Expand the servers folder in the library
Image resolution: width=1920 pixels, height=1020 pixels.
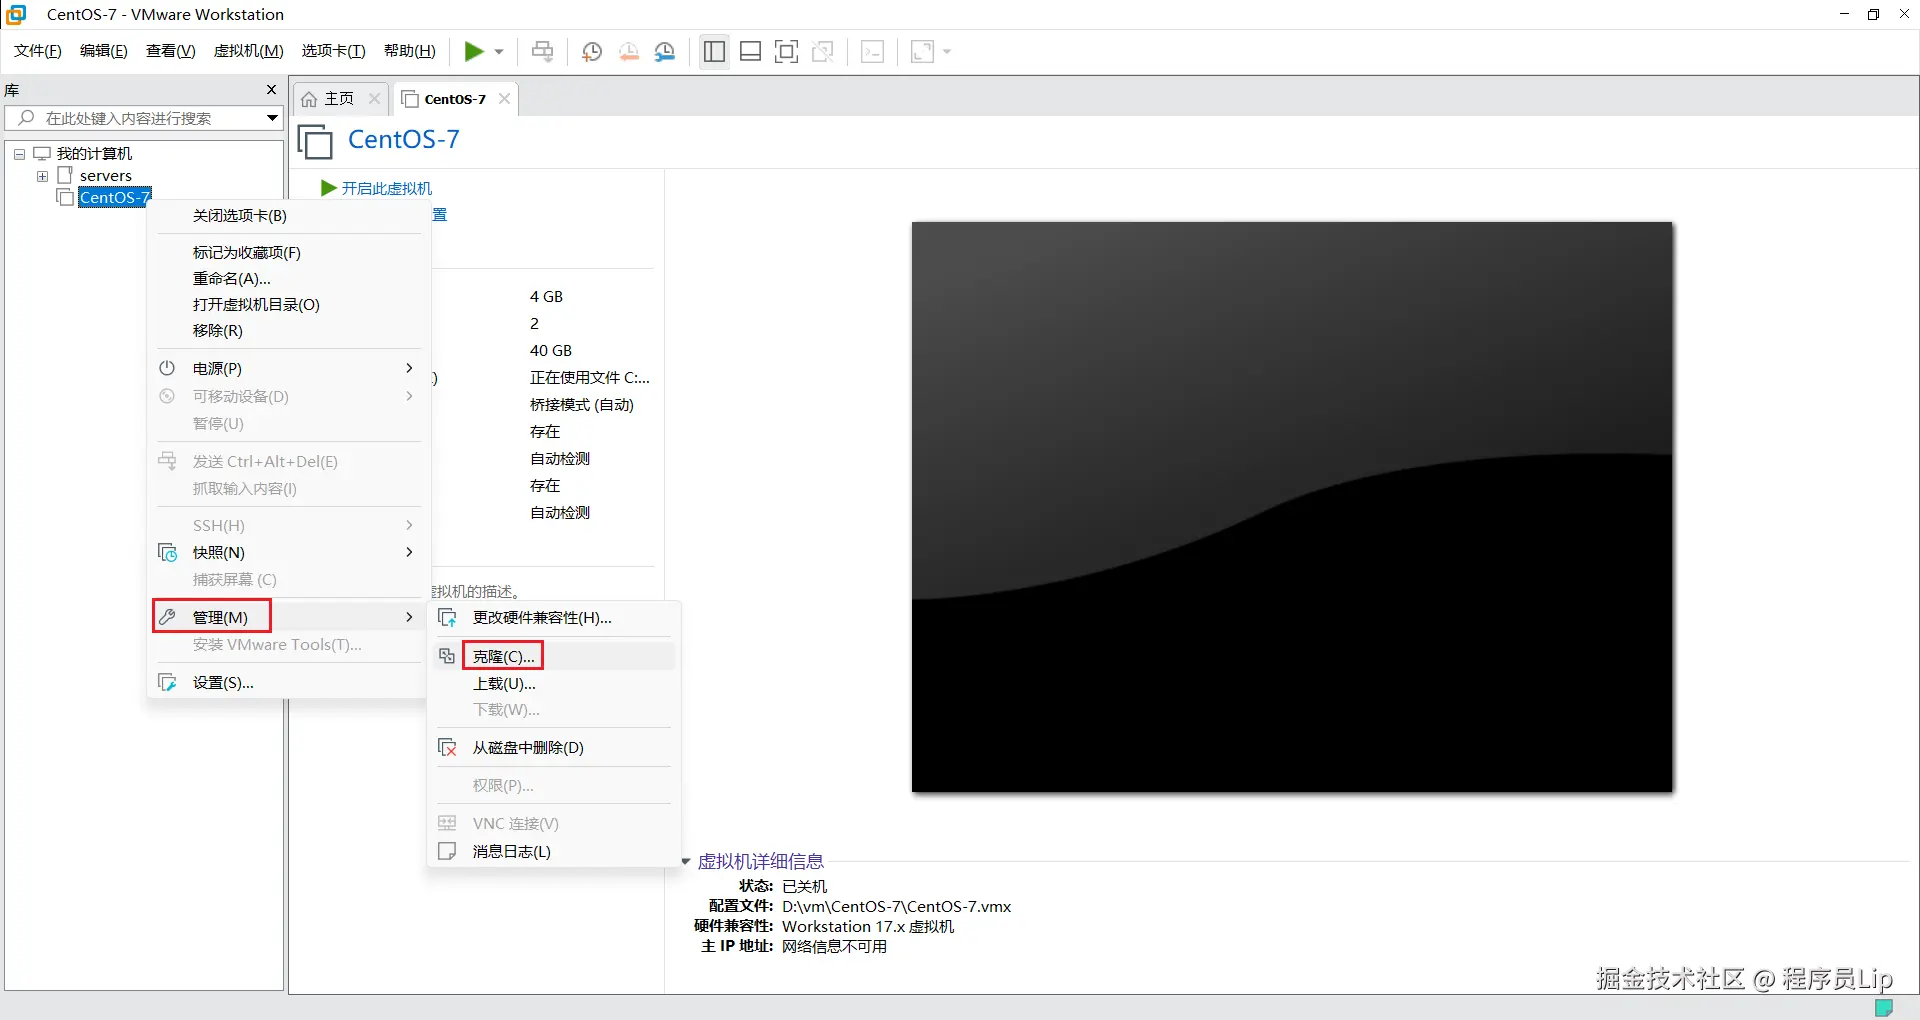(41, 176)
